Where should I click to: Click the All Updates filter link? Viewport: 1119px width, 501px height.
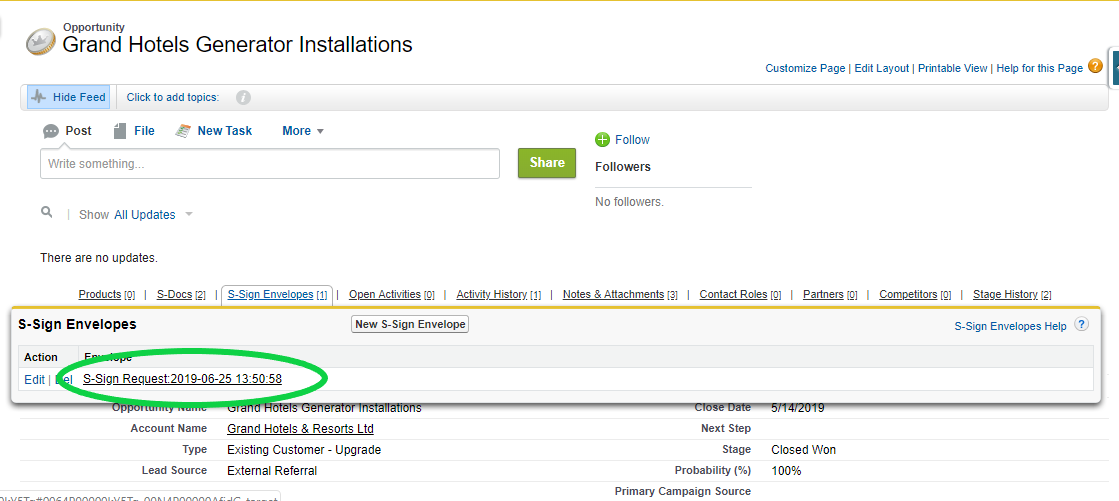tap(145, 215)
